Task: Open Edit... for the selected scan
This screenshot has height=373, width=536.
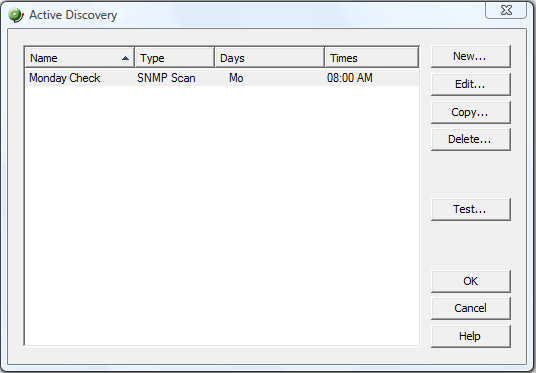Action: 471,84
